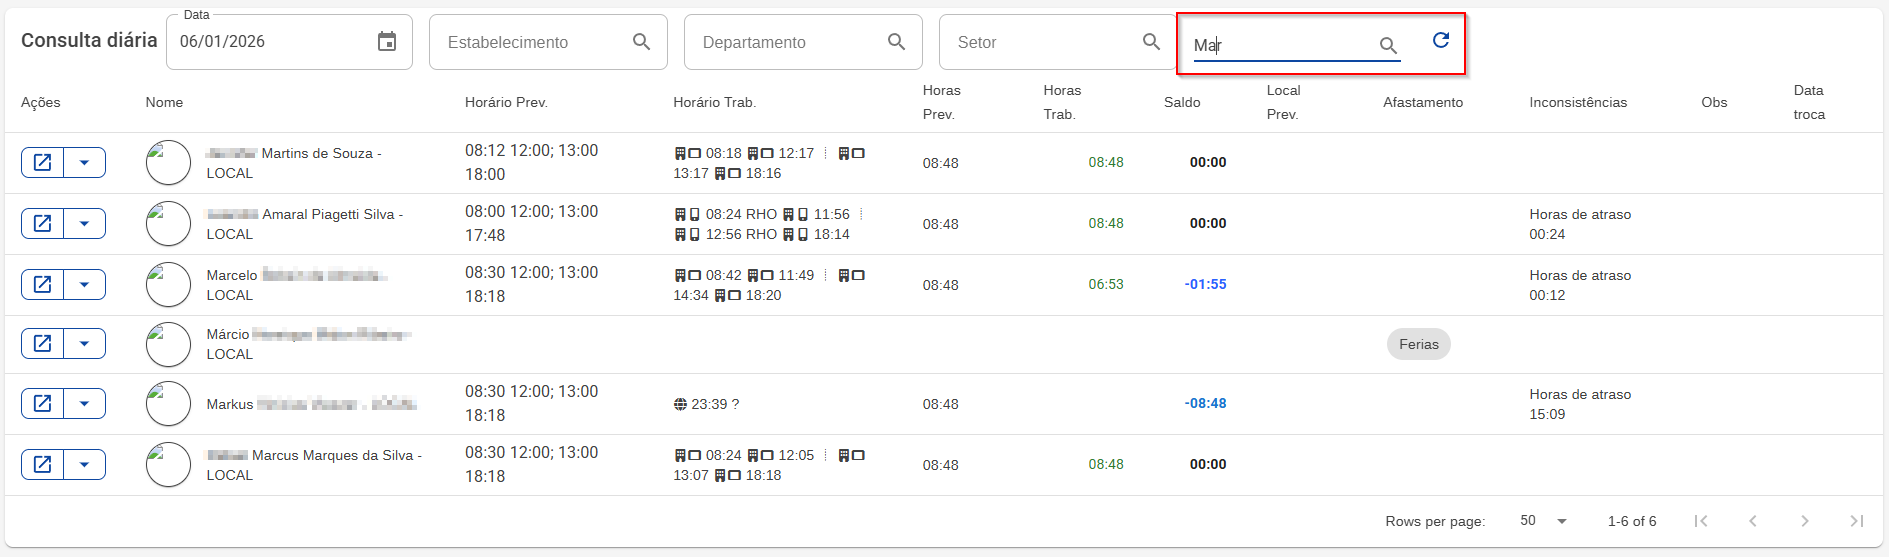Screen dimensions: 1889x557
Task: Click the vertical dots in Martins de Souza's worked hours
Action: [826, 153]
